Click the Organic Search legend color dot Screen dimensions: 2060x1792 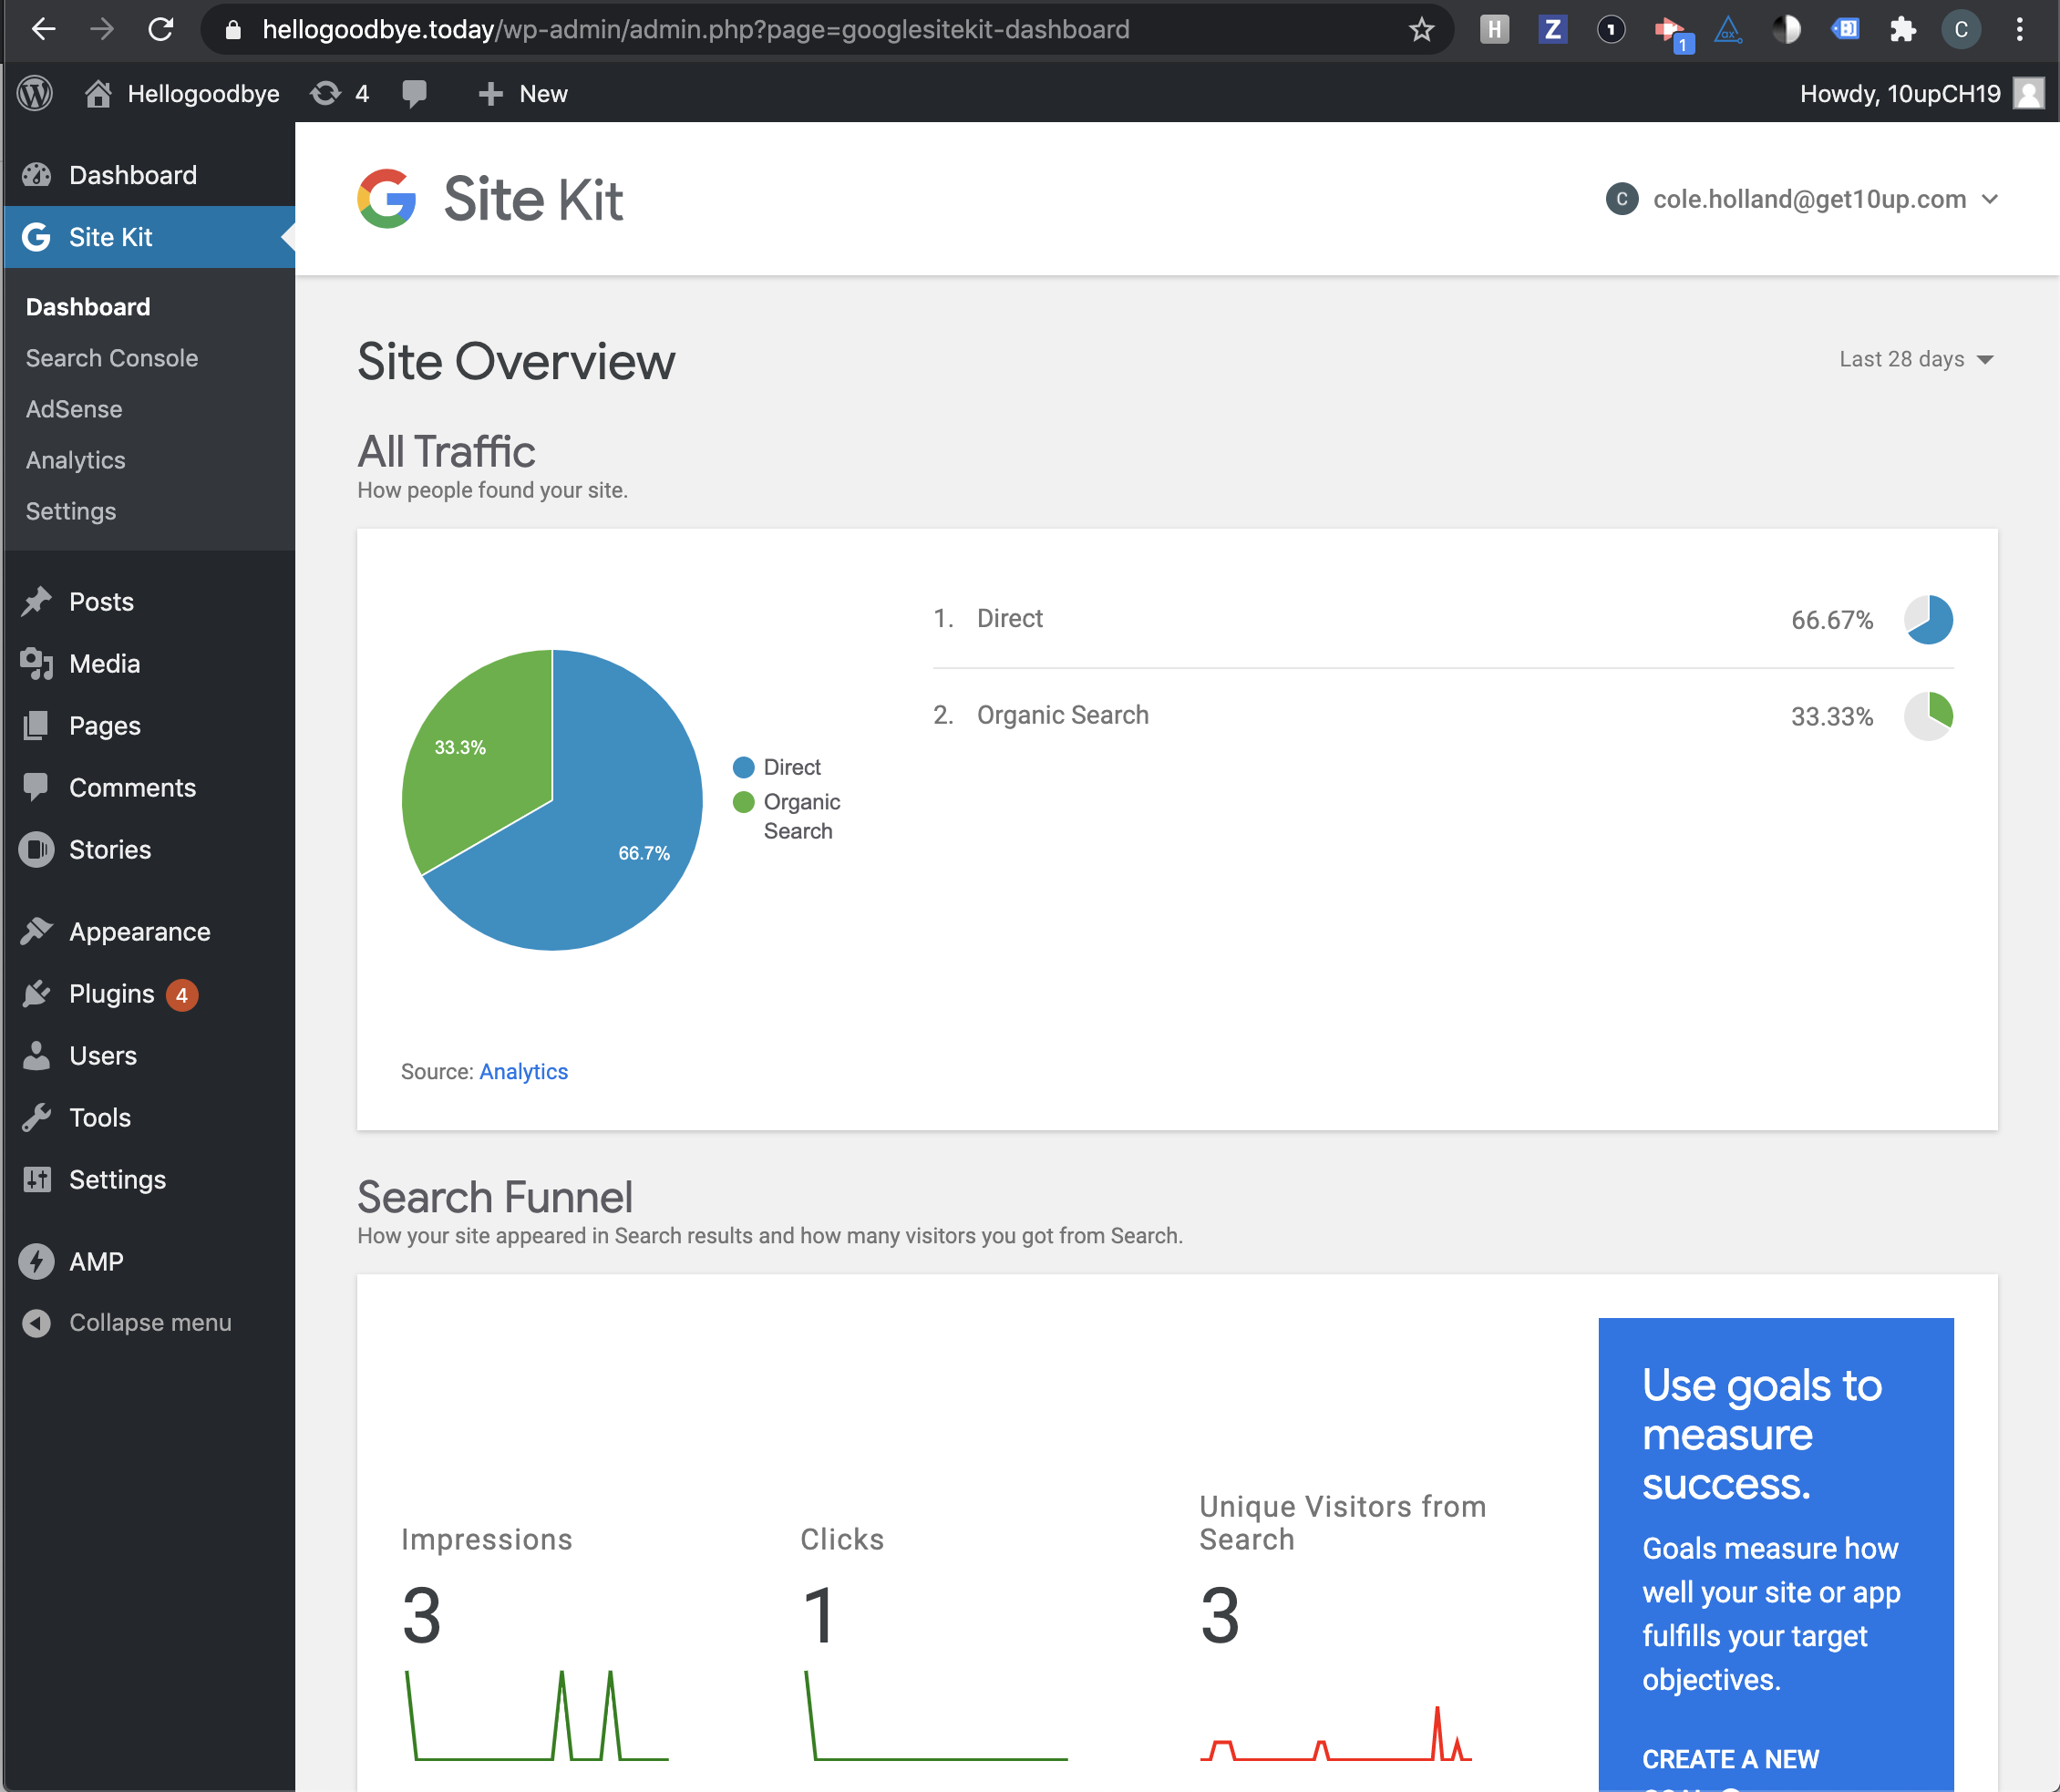(743, 802)
